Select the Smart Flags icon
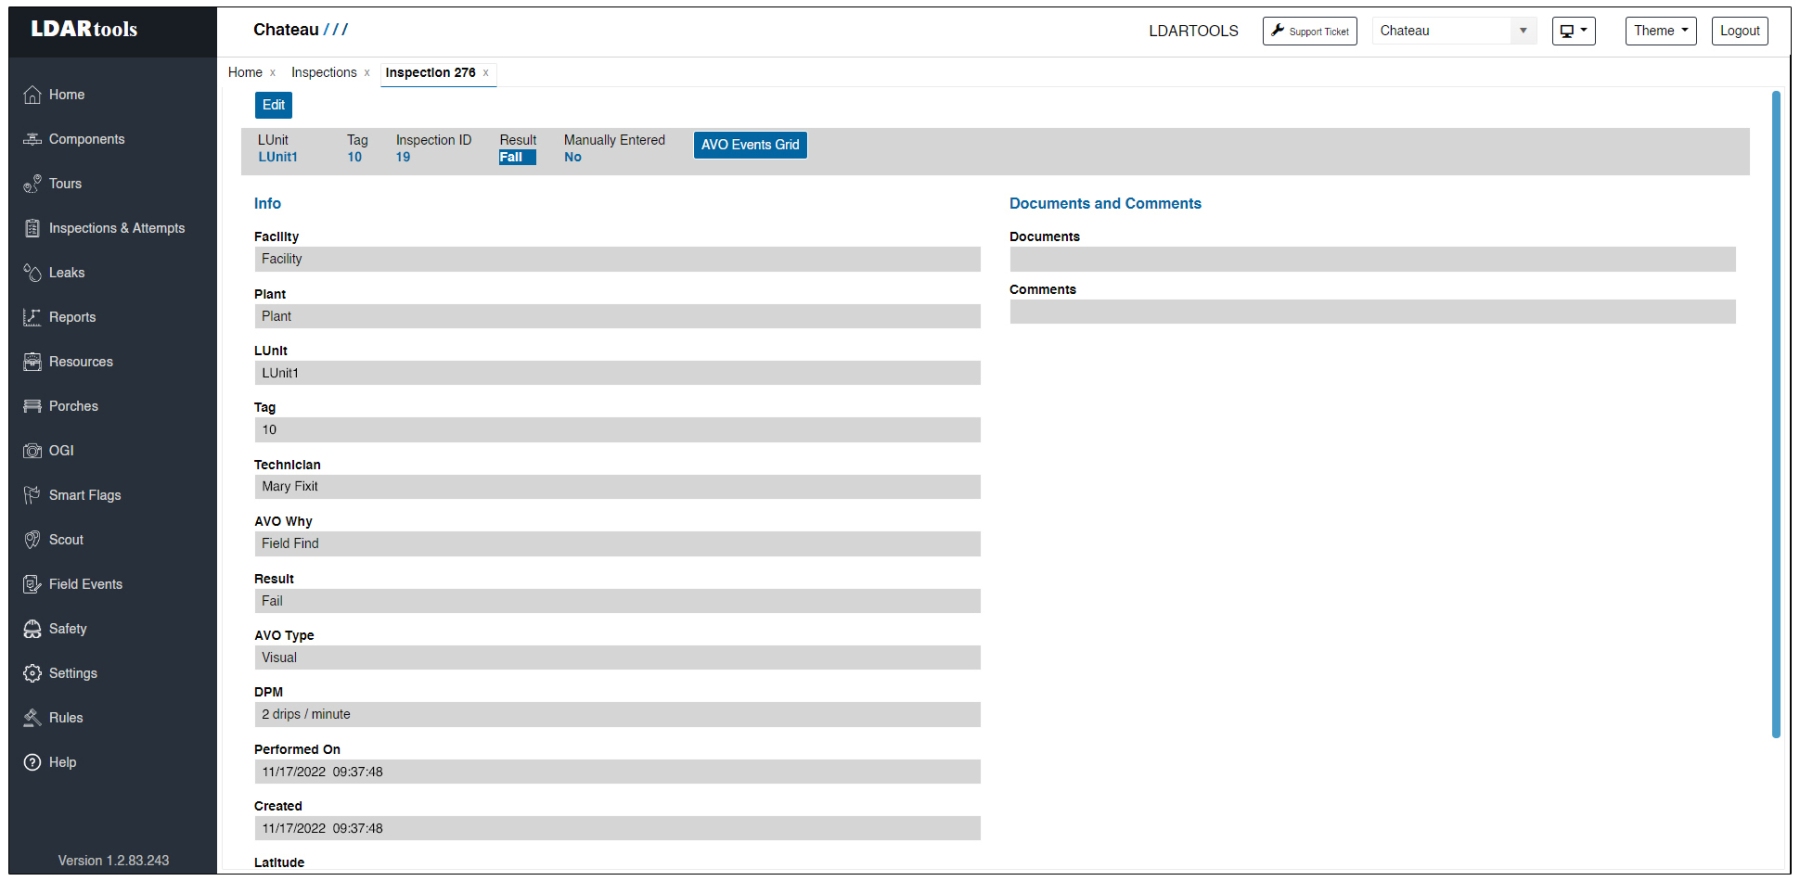The width and height of the screenshot is (1800, 881). pyautogui.click(x=33, y=495)
